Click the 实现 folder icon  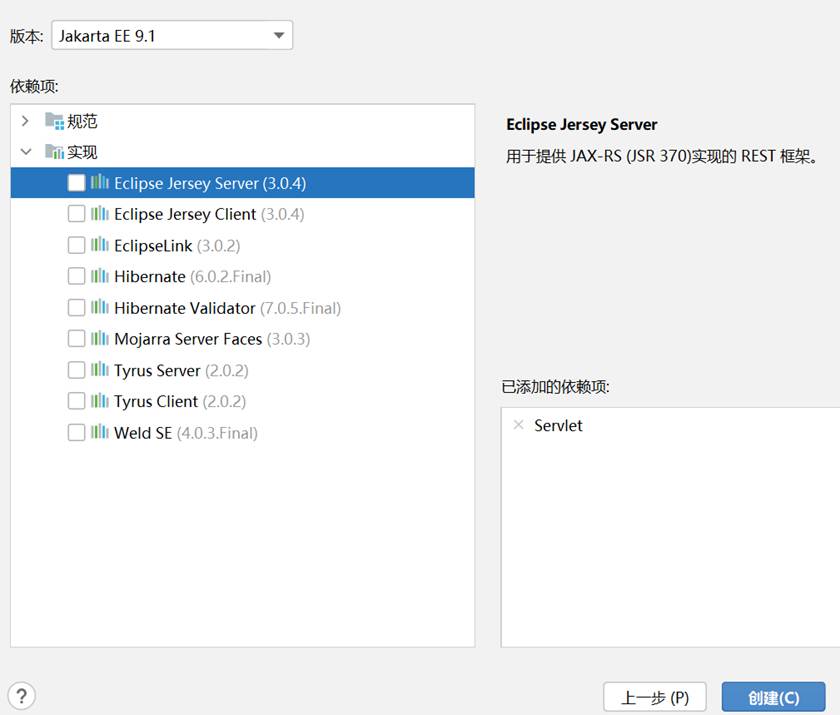point(55,152)
